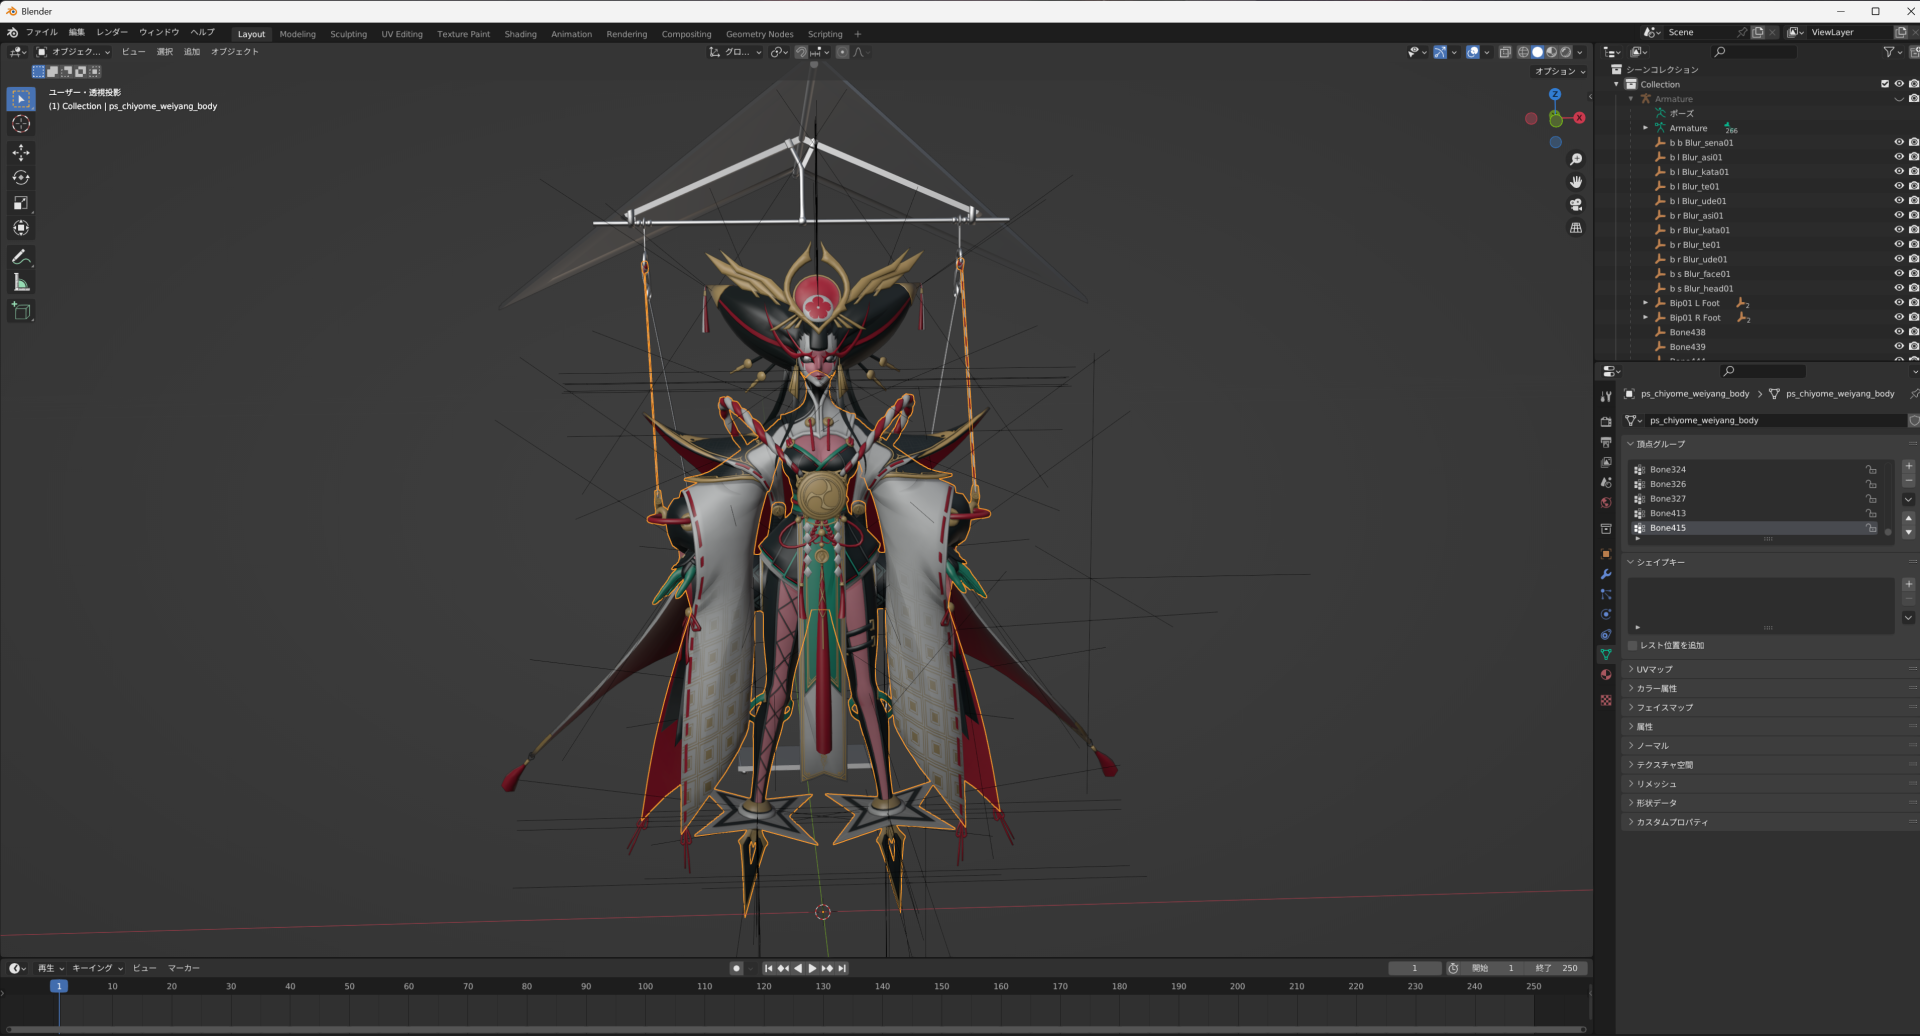Viewport: 1920px width, 1036px height.
Task: Expand the UVマップ panel
Action: click(x=1655, y=669)
